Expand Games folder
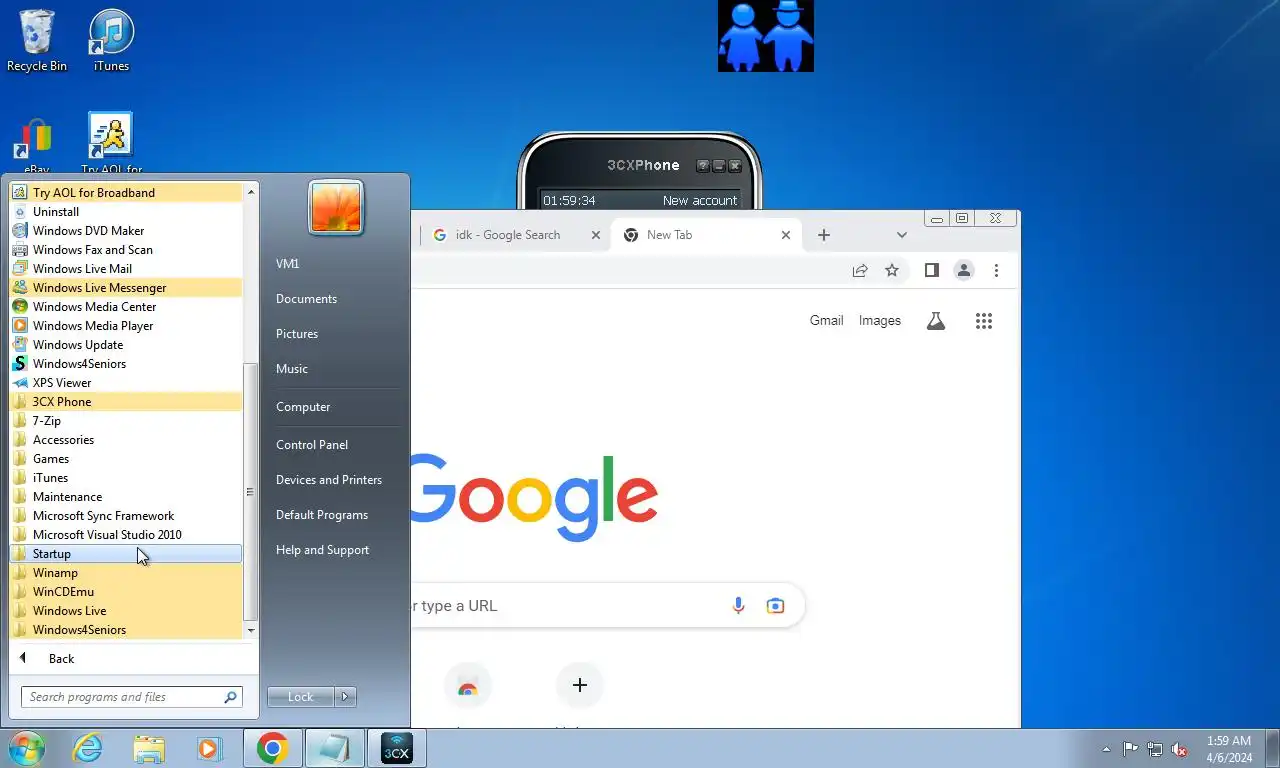1280x768 pixels. click(x=126, y=458)
